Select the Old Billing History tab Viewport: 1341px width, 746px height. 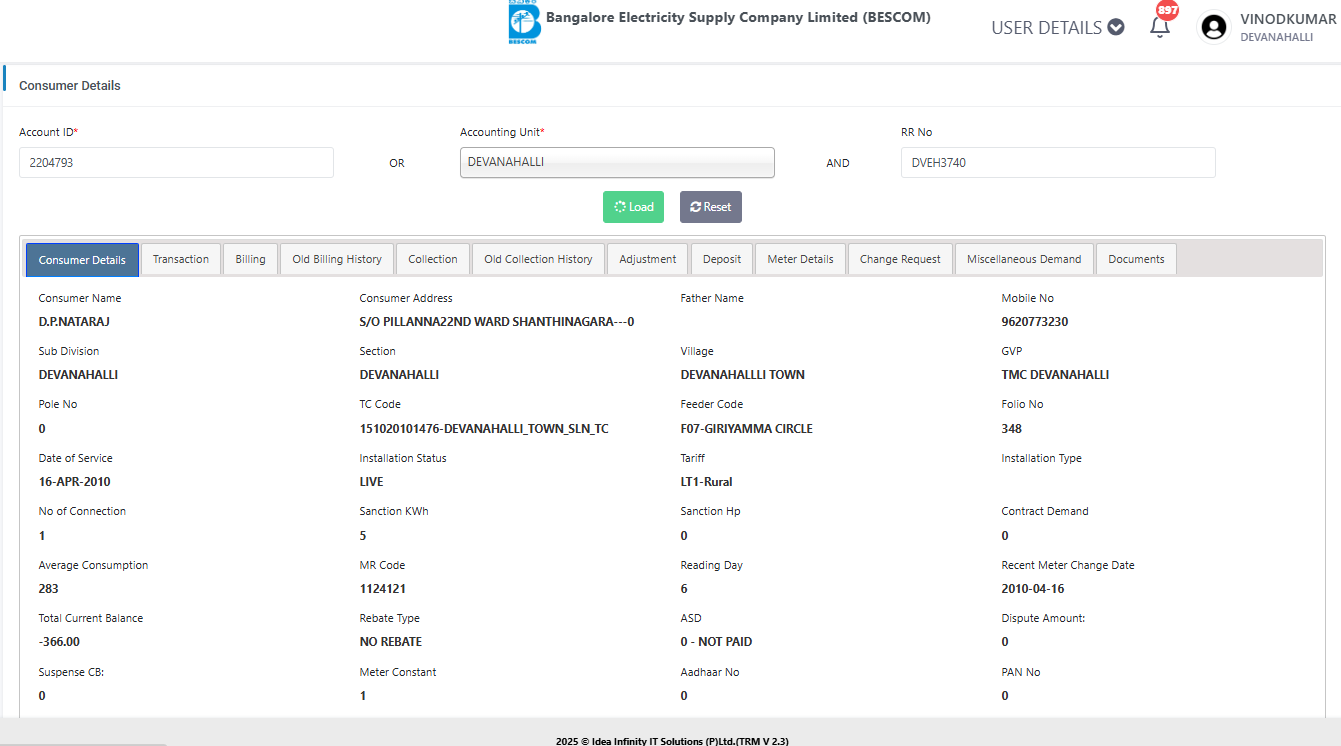(x=337, y=259)
